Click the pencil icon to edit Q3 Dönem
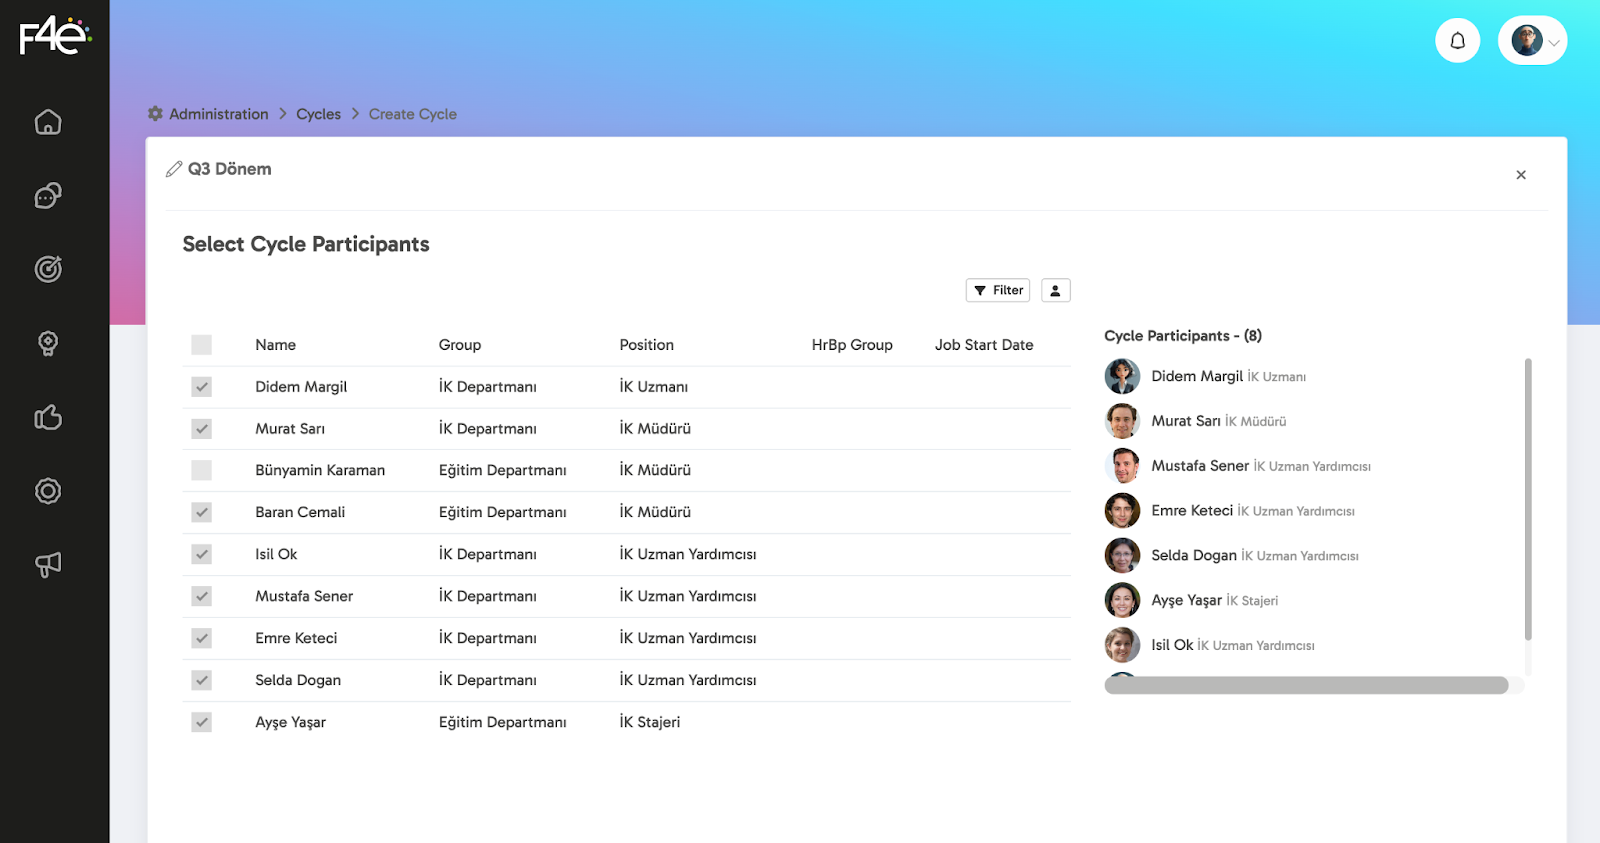 174,169
